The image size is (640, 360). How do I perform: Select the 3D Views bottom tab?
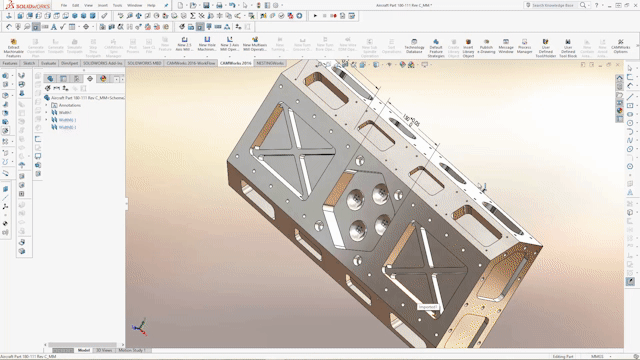(104, 350)
